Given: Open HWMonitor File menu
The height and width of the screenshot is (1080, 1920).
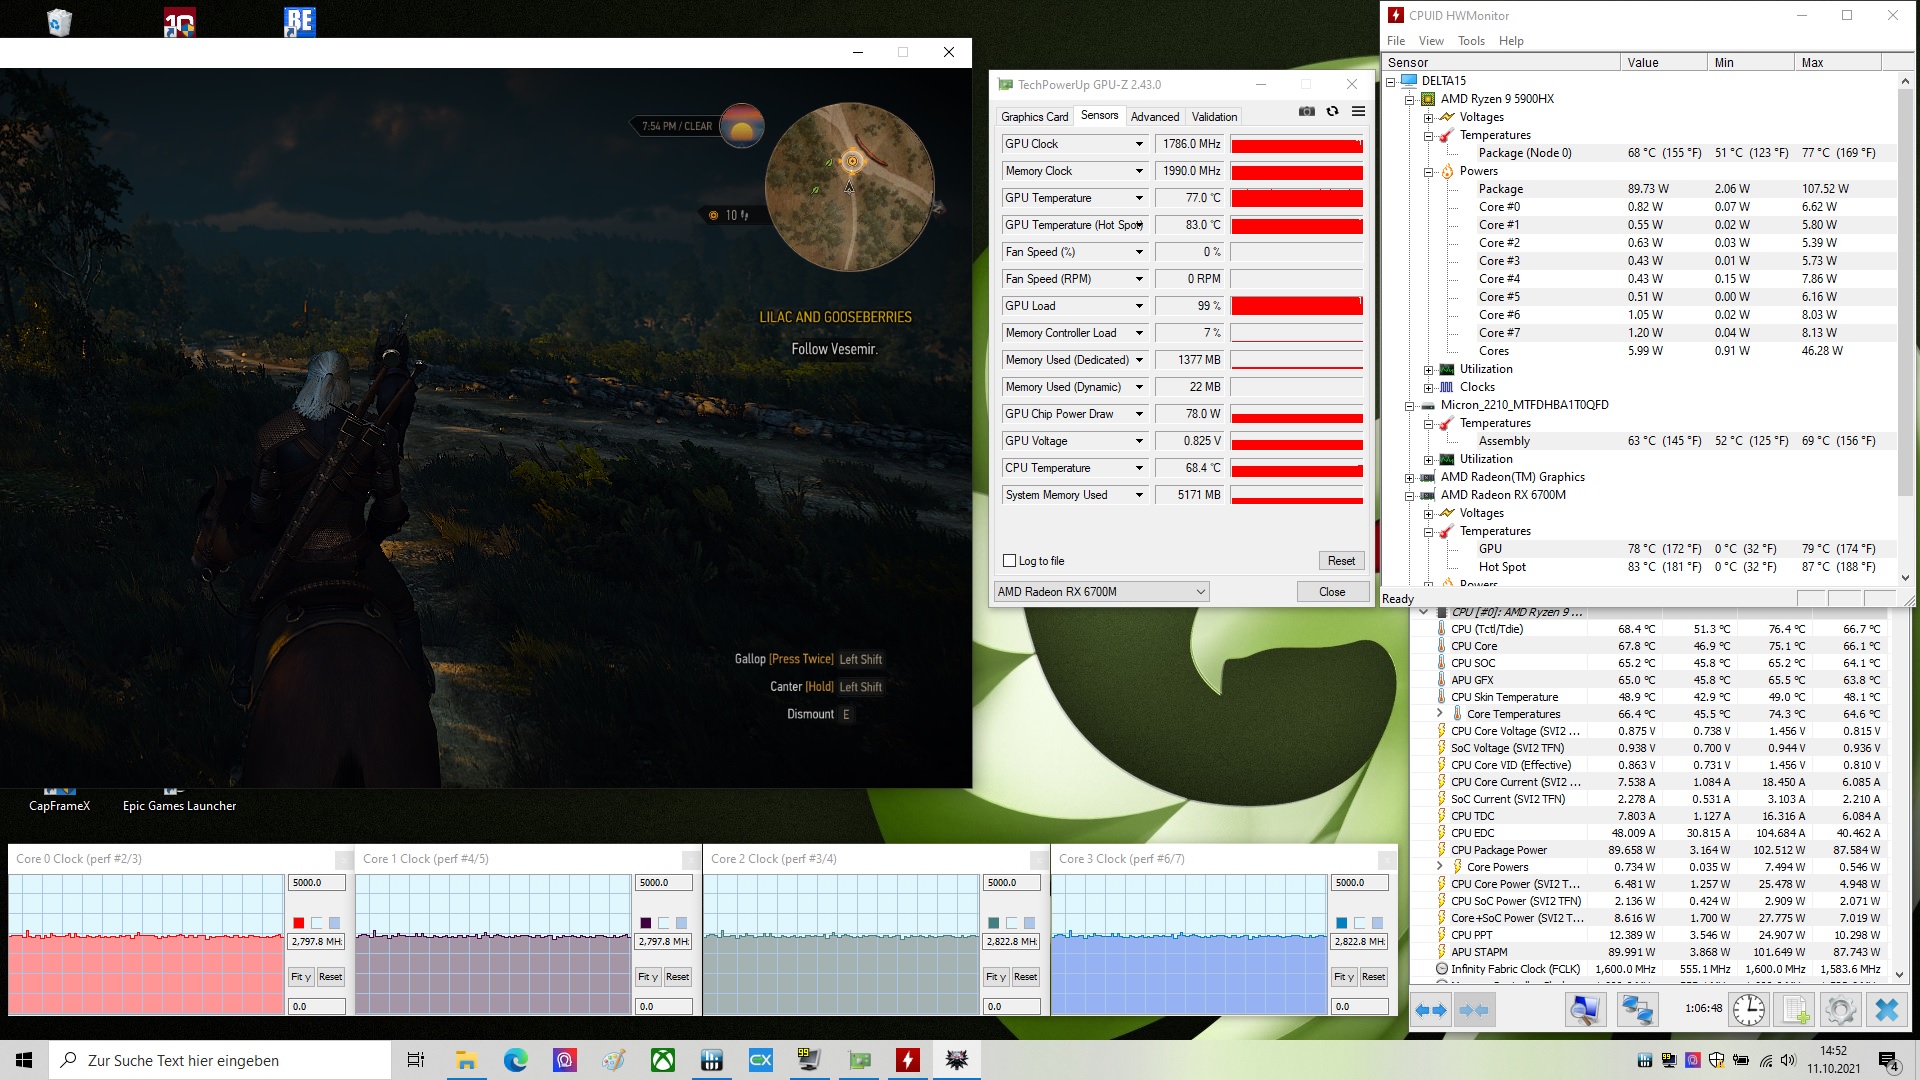Looking at the screenshot, I should pyautogui.click(x=1396, y=41).
